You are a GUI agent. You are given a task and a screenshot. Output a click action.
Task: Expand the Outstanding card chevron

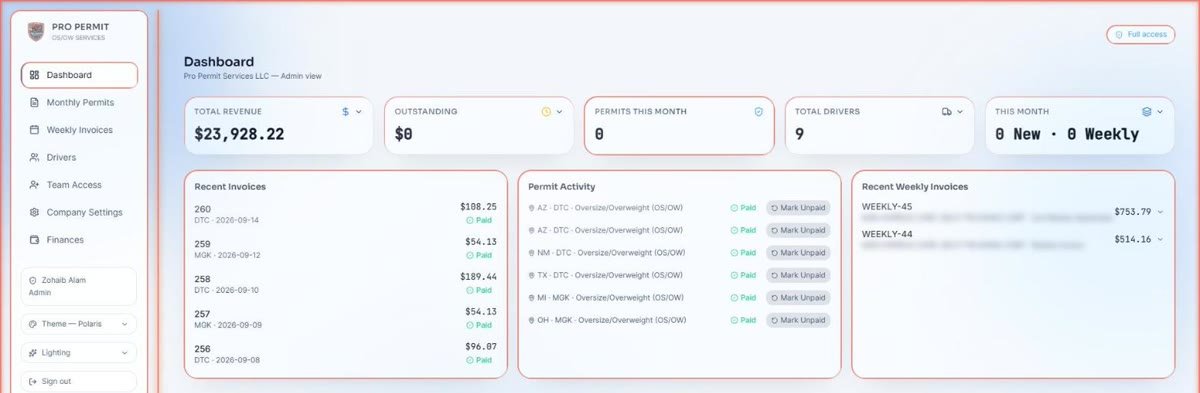pos(559,112)
